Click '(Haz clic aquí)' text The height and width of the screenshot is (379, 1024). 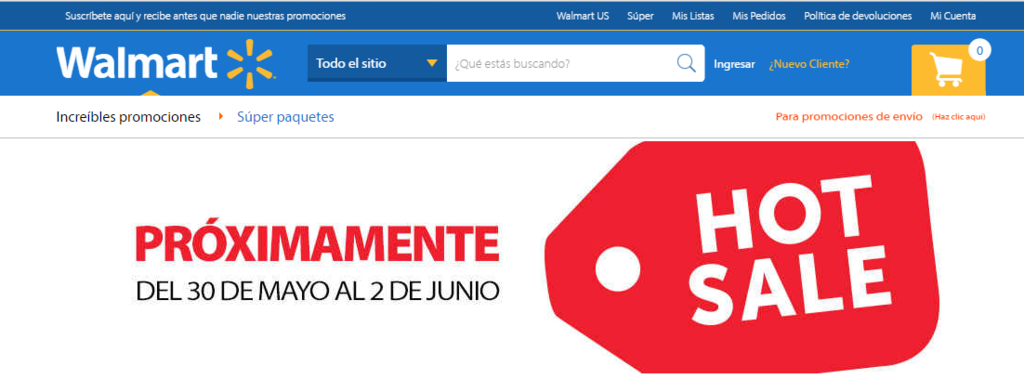click(x=959, y=117)
